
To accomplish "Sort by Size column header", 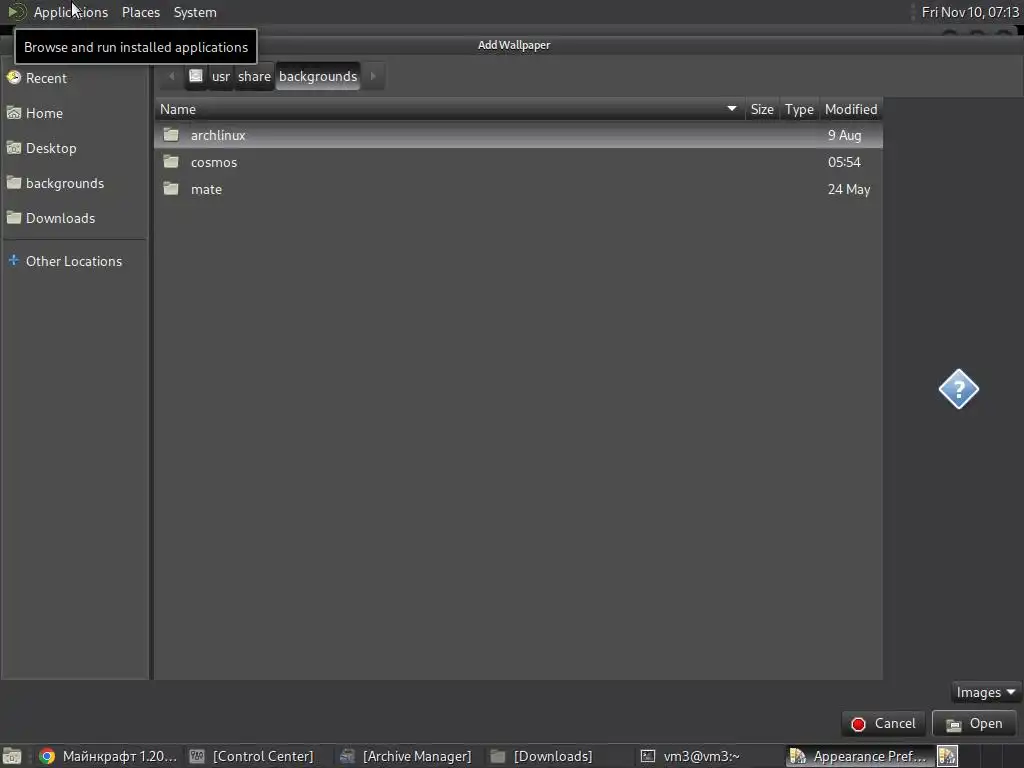I will (x=762, y=110).
